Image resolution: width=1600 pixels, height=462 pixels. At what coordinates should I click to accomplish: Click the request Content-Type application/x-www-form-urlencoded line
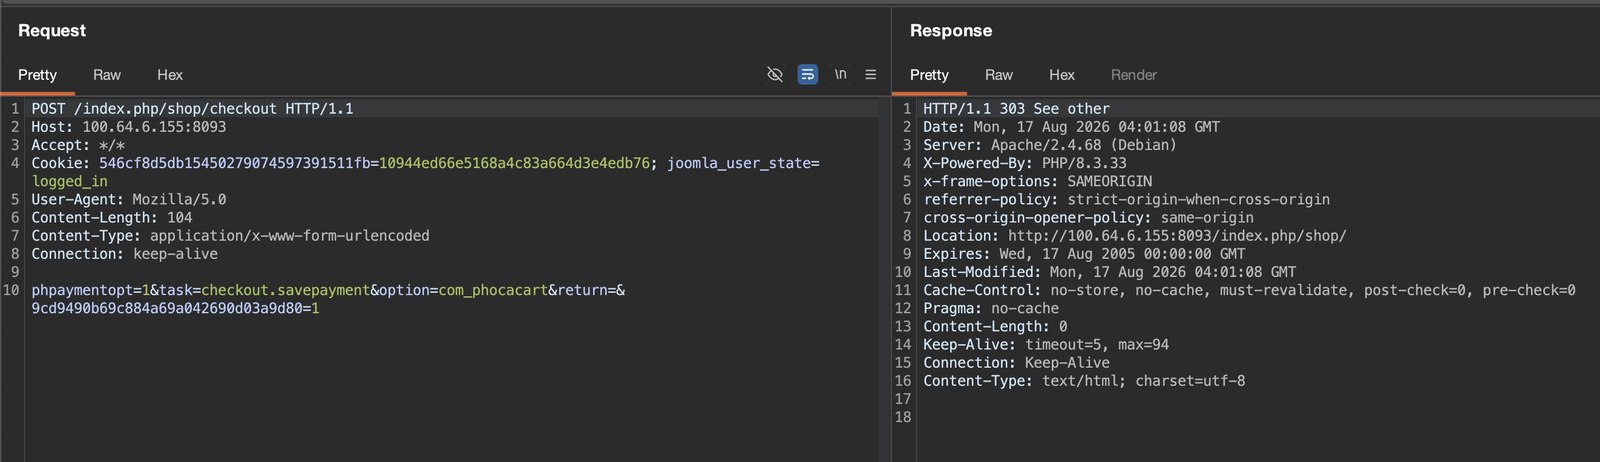coord(230,236)
